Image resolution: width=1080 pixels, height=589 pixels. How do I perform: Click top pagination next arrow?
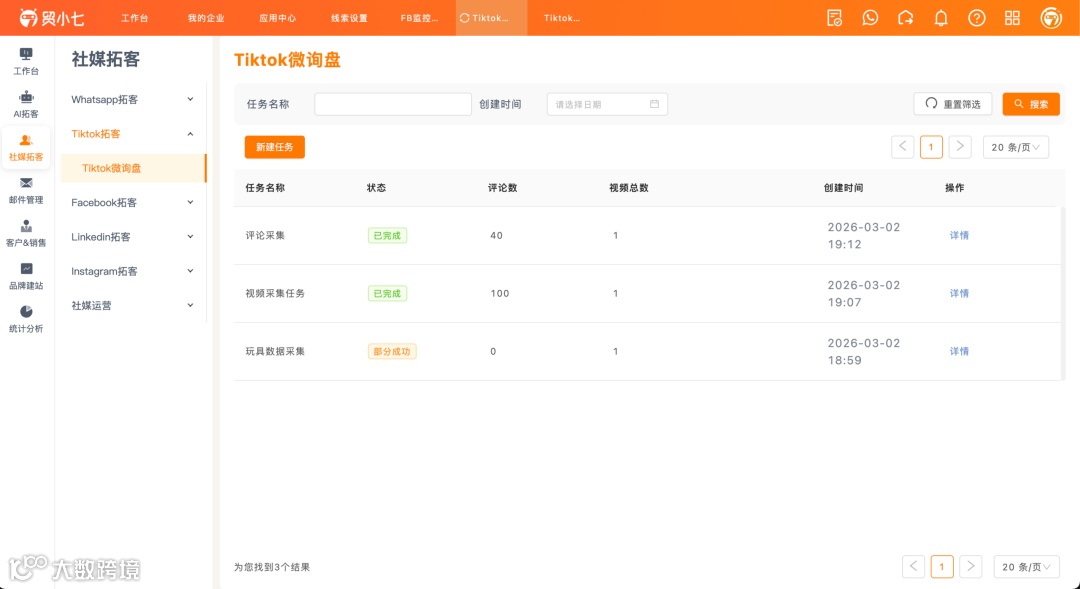click(x=960, y=147)
